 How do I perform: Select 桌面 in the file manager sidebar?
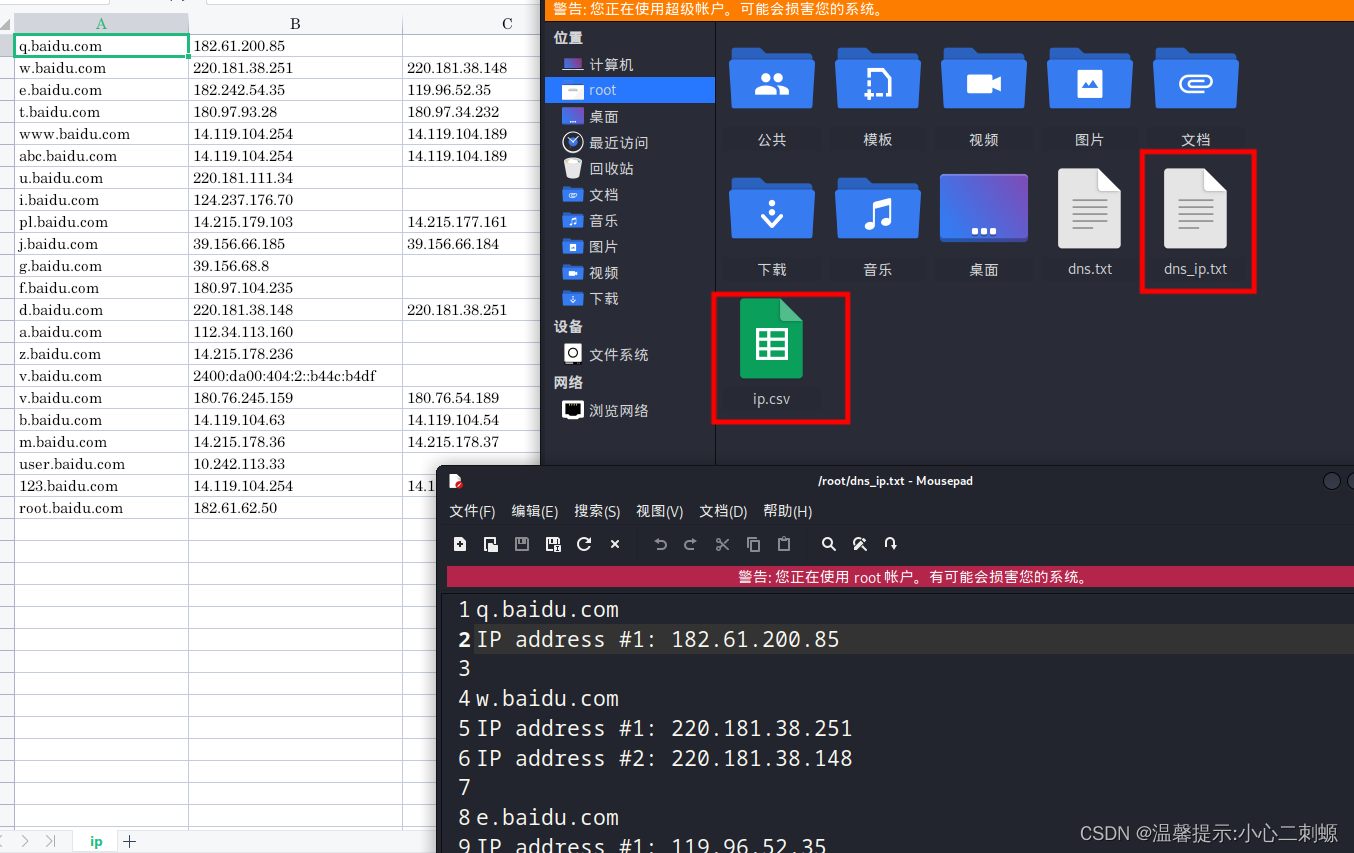(630, 116)
